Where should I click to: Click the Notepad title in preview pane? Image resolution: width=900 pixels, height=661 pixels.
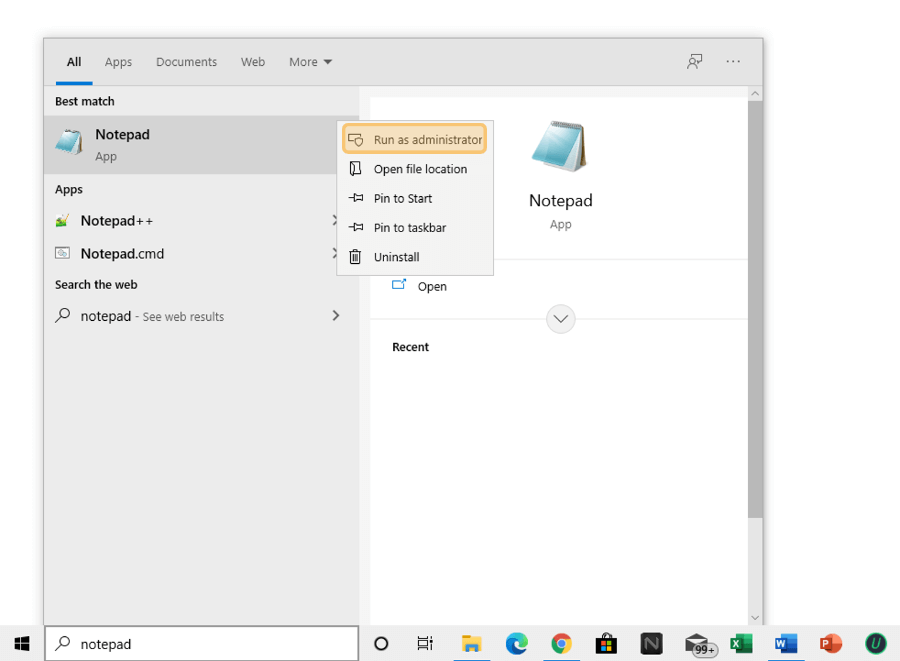click(561, 200)
